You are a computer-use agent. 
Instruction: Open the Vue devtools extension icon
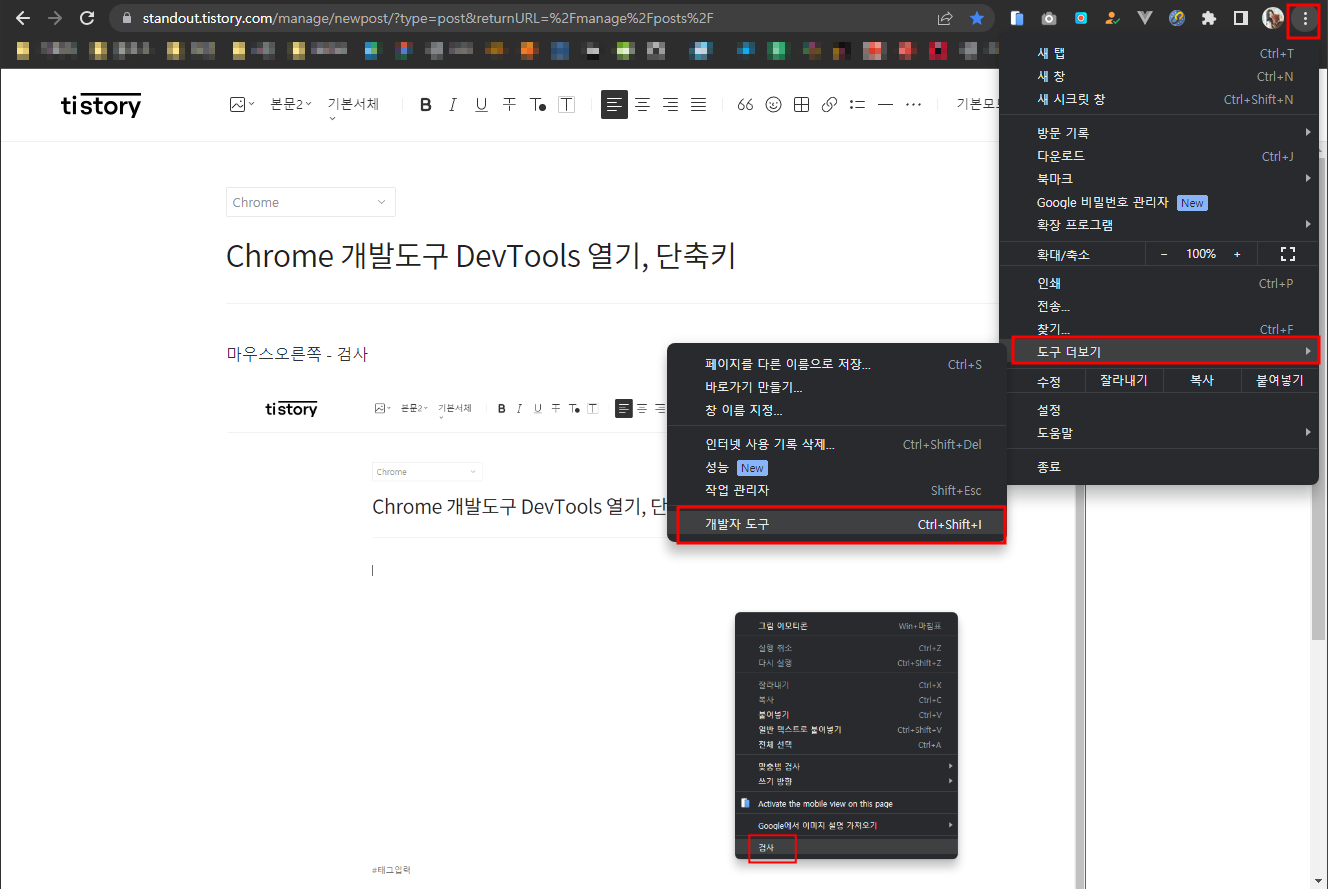(1145, 18)
